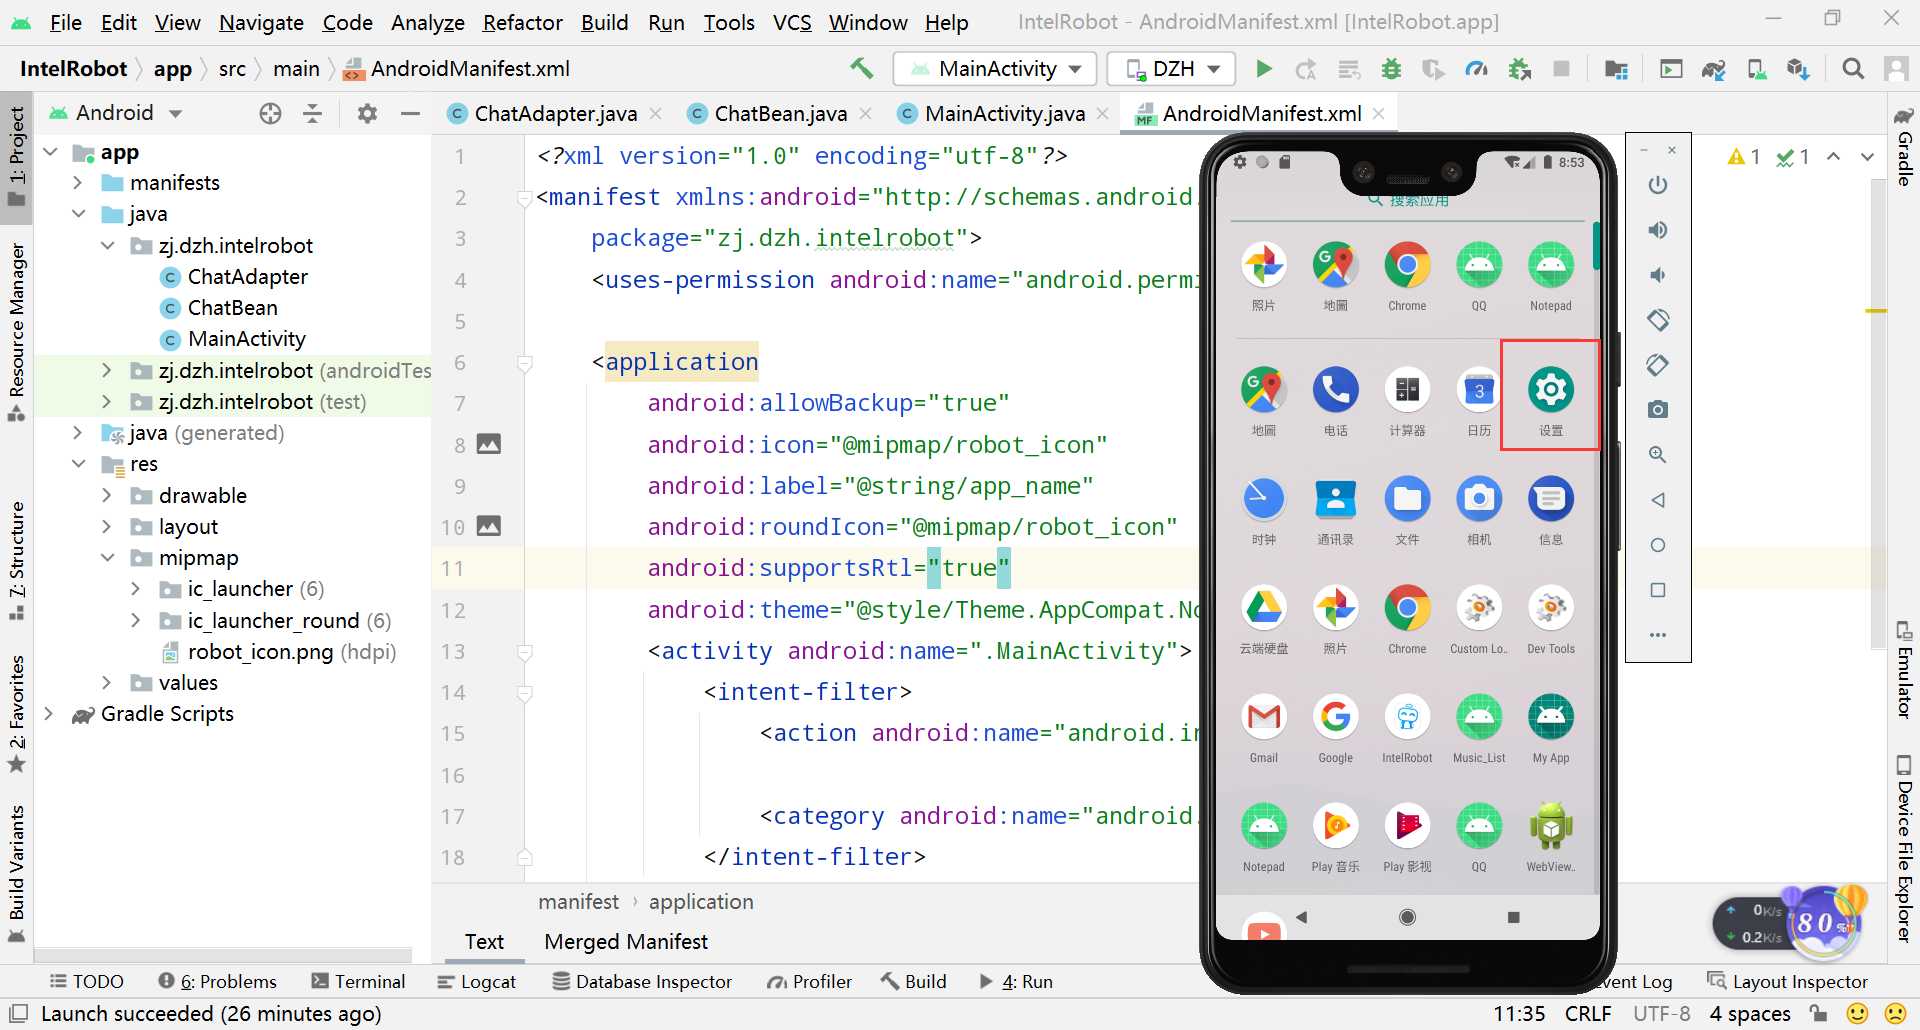Click the image gutter icon on line 8
Image resolution: width=1920 pixels, height=1030 pixels.
pyautogui.click(x=489, y=444)
